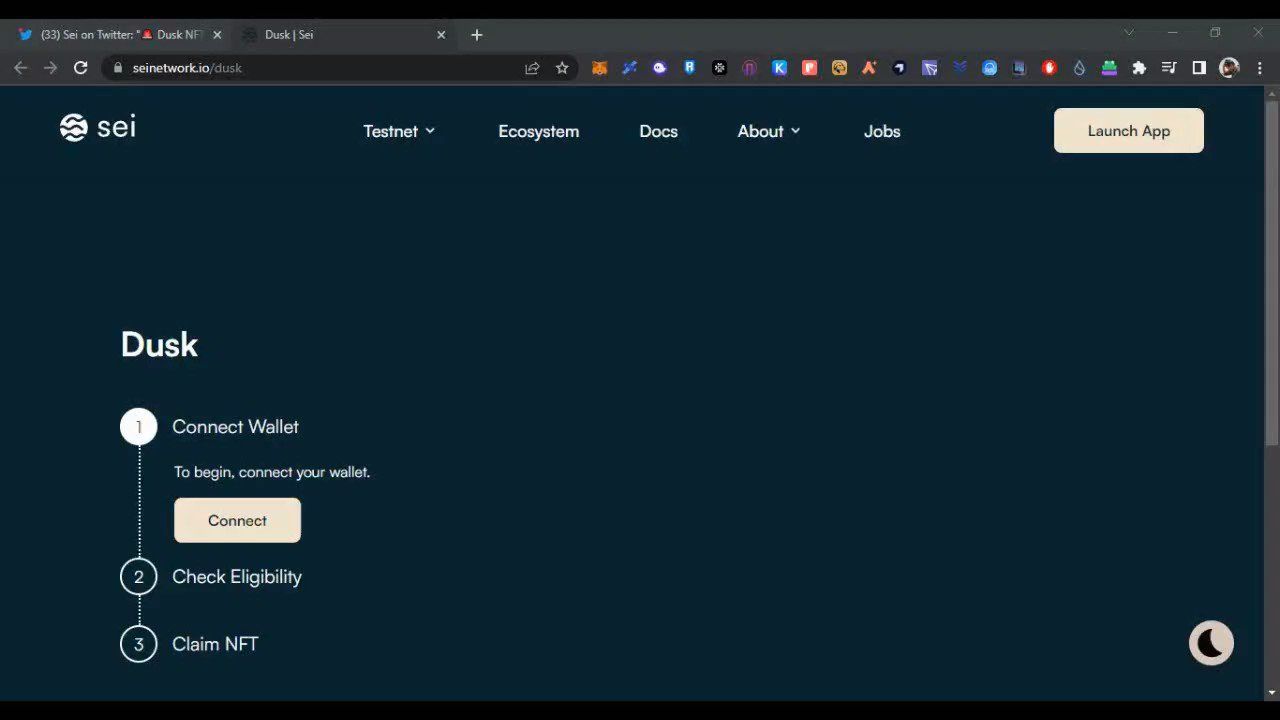Click the Connect wallet button

click(x=237, y=520)
